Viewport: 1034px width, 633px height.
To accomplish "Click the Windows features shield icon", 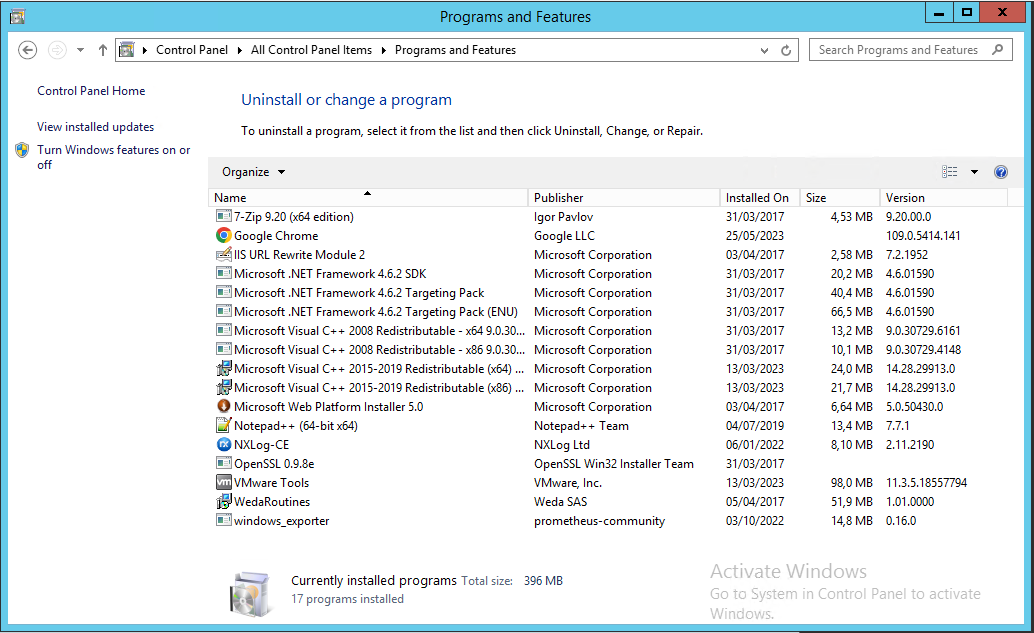I will click(22, 150).
